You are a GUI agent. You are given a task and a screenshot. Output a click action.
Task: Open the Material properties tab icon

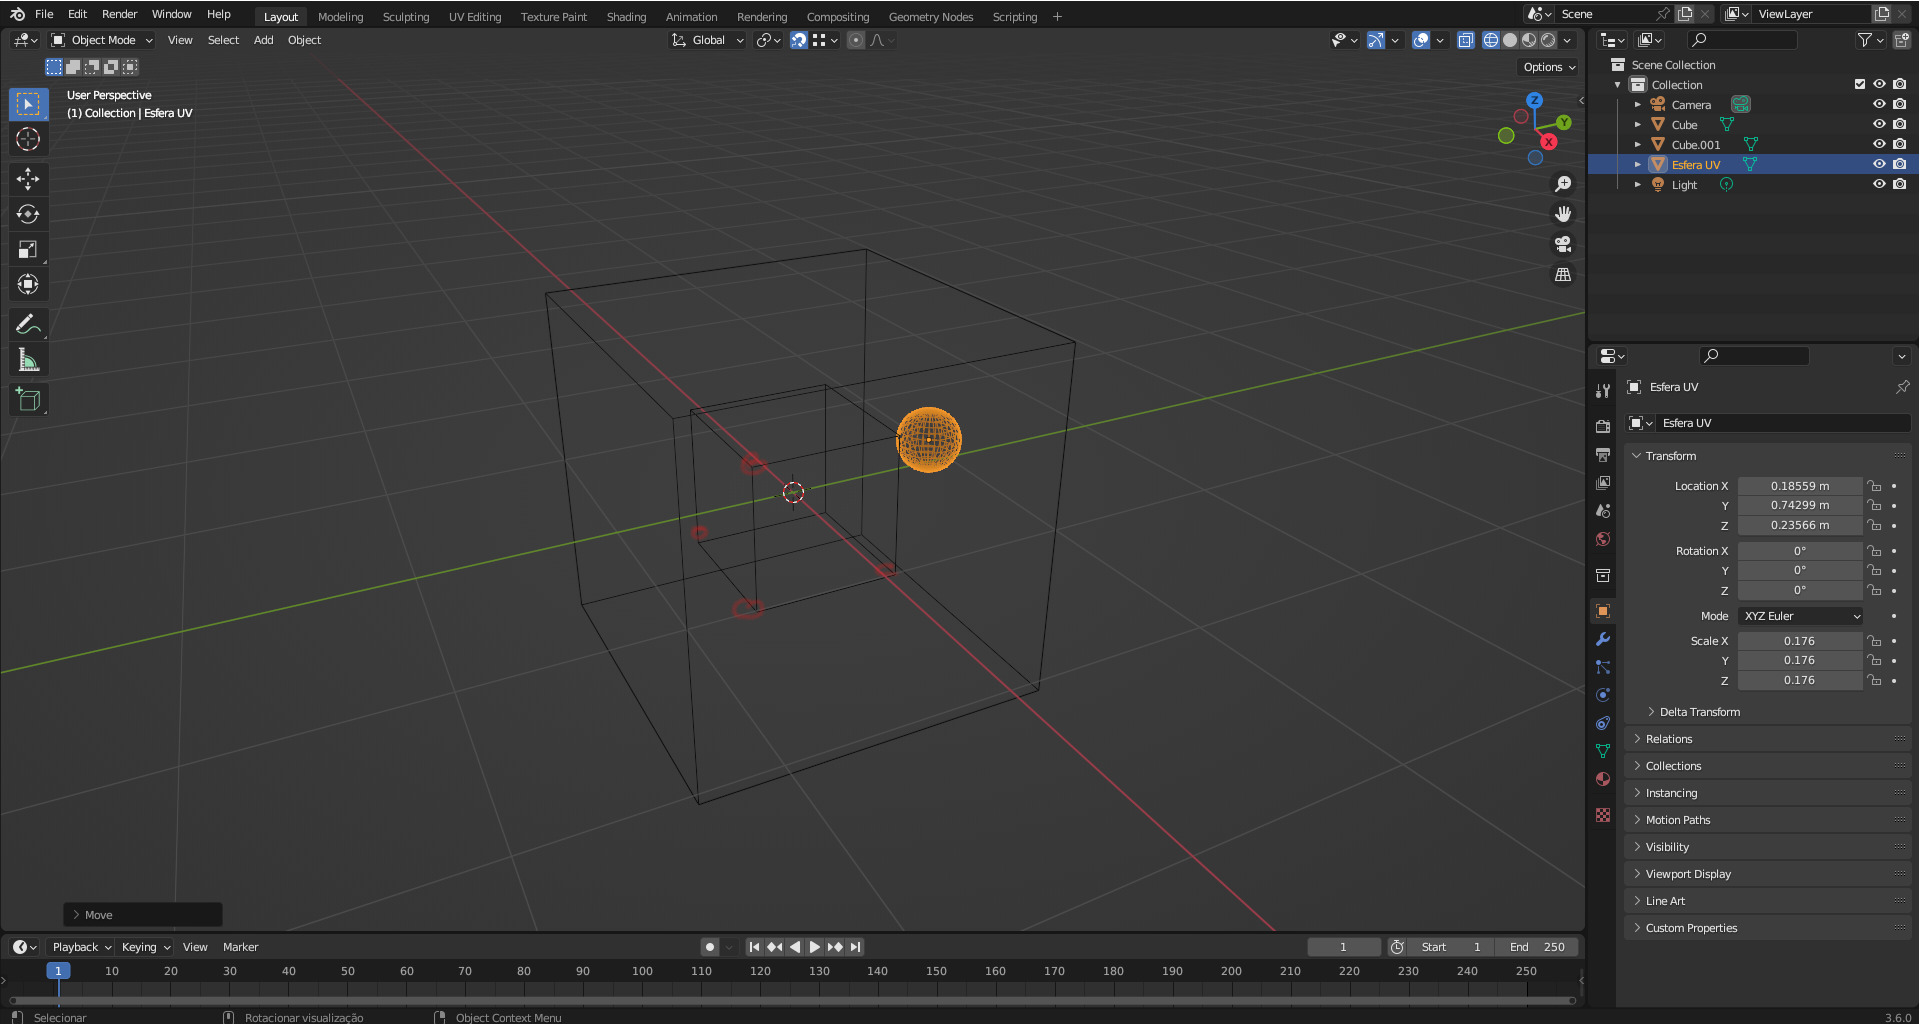[1603, 779]
